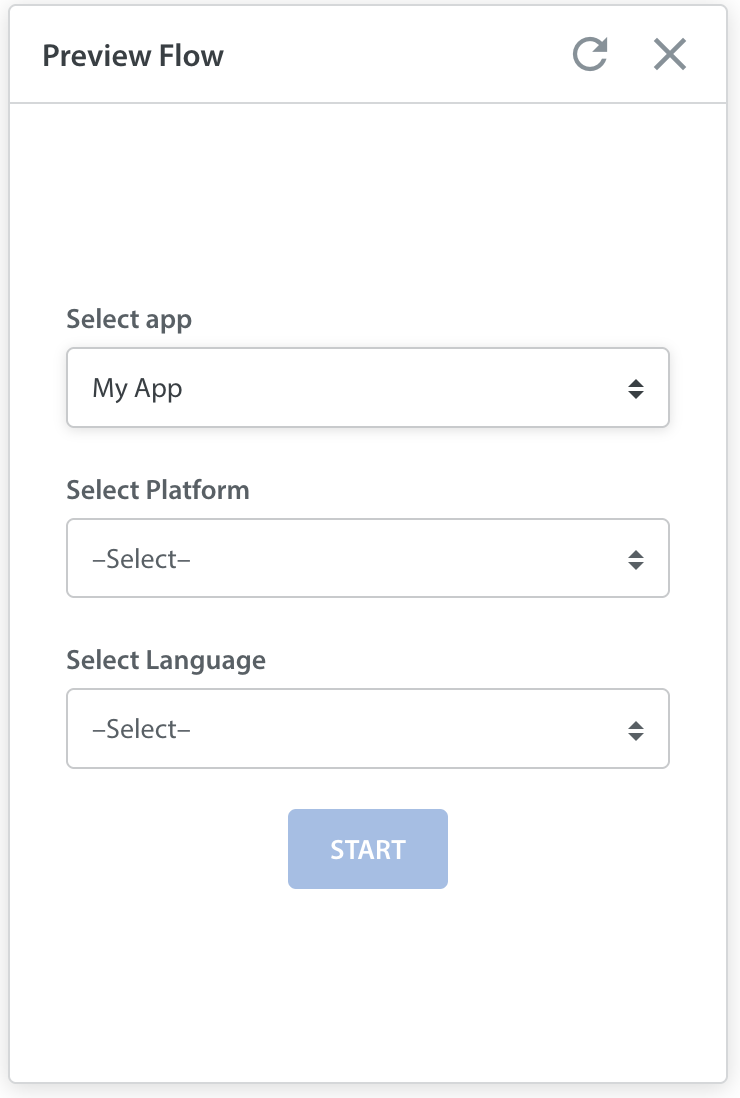Click the arrows icon in the Language field

tap(636, 730)
